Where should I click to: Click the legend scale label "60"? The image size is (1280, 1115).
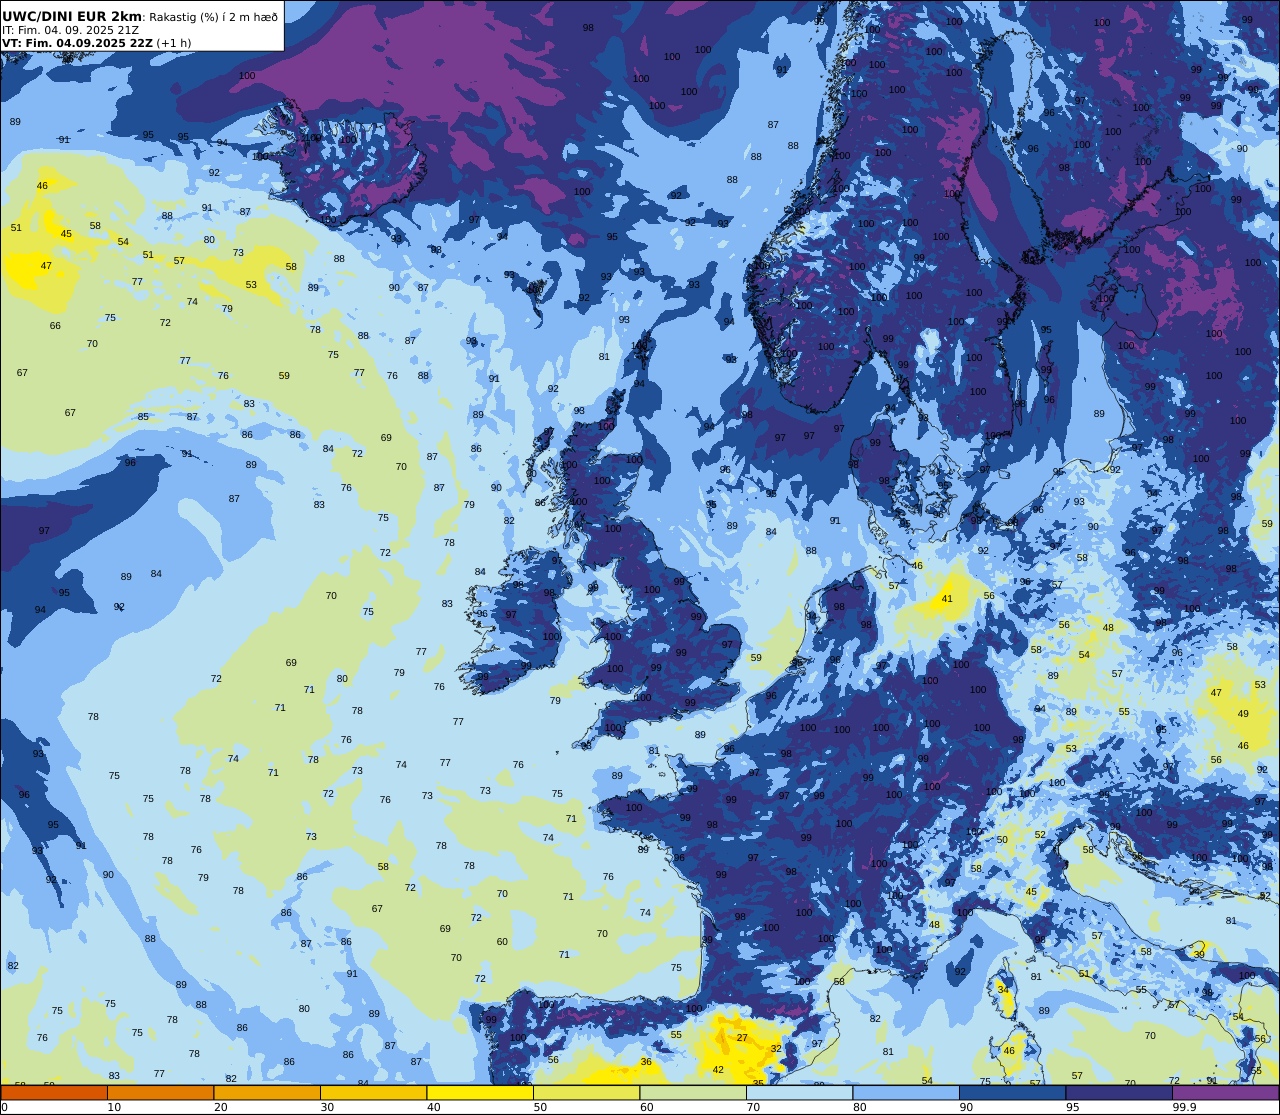(x=646, y=1107)
